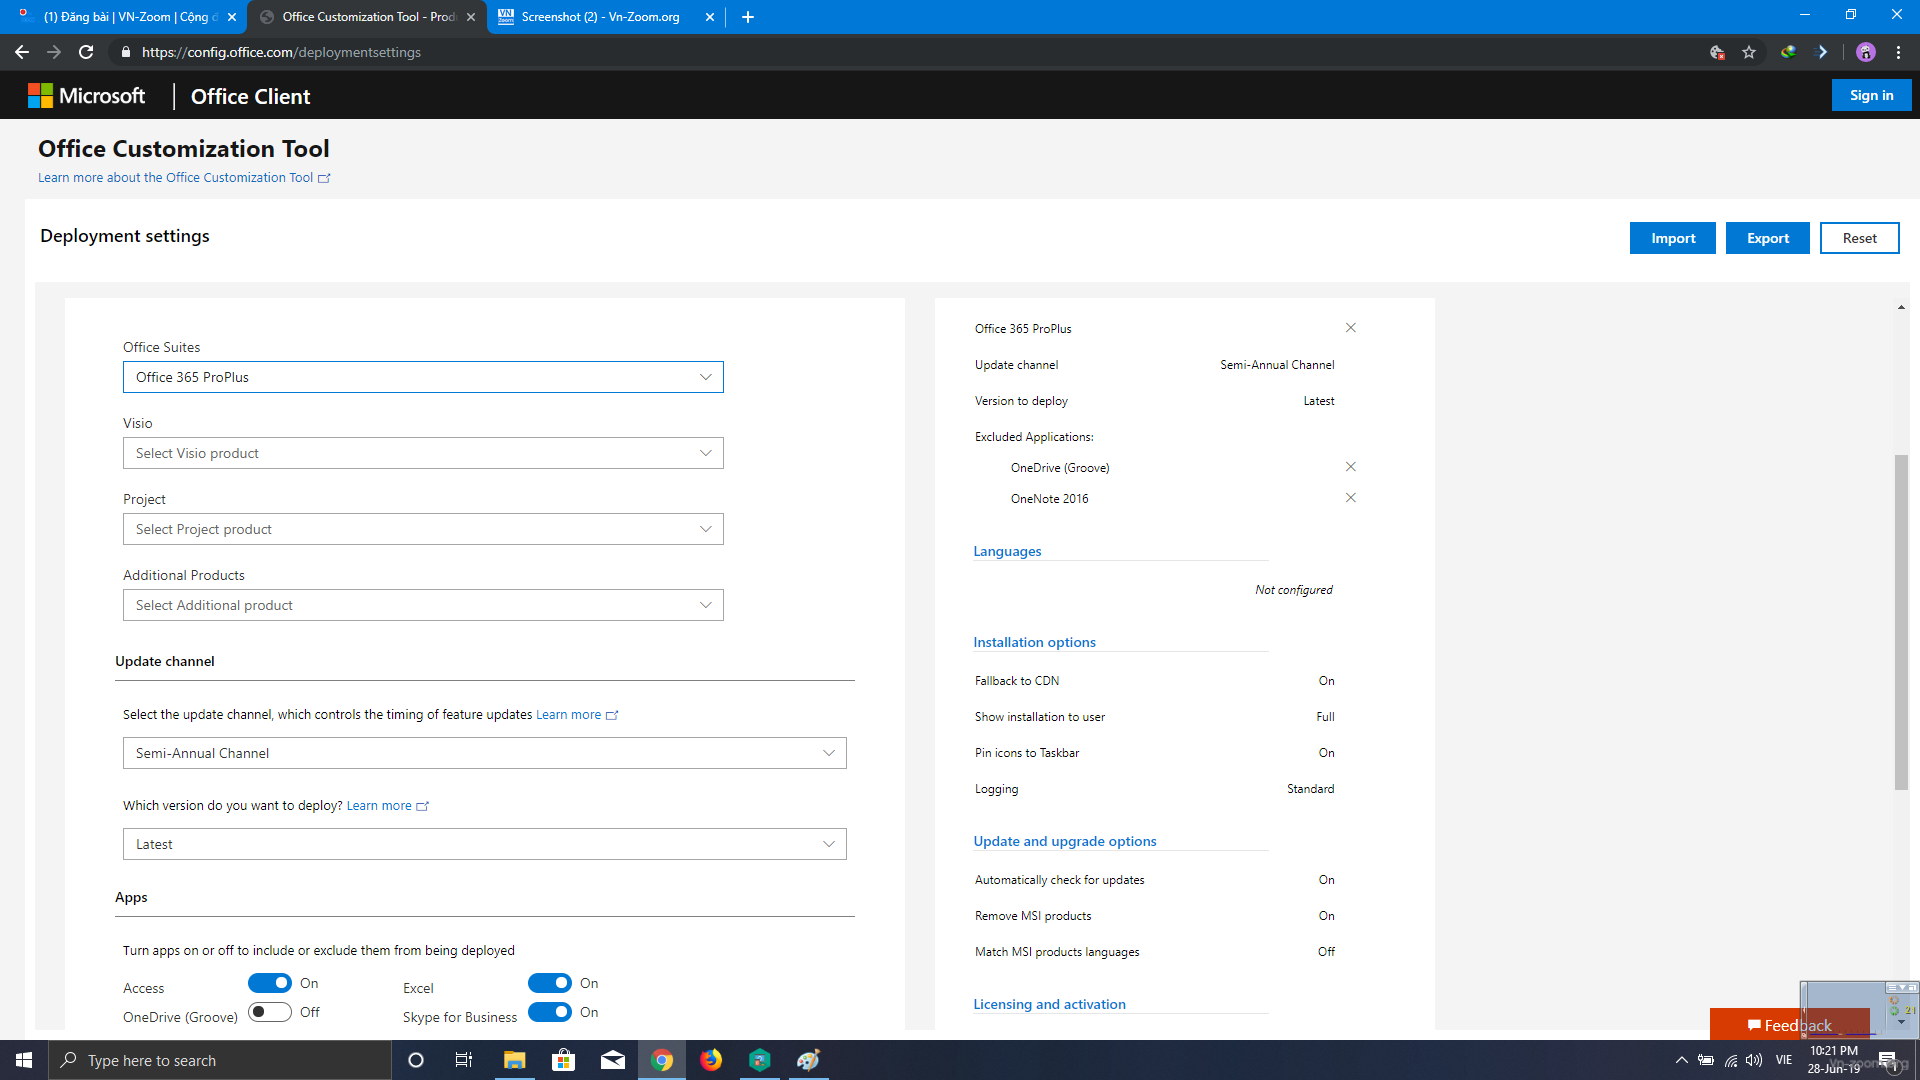Open the Select Visio product dropdown
Image resolution: width=1920 pixels, height=1080 pixels.
tap(423, 453)
